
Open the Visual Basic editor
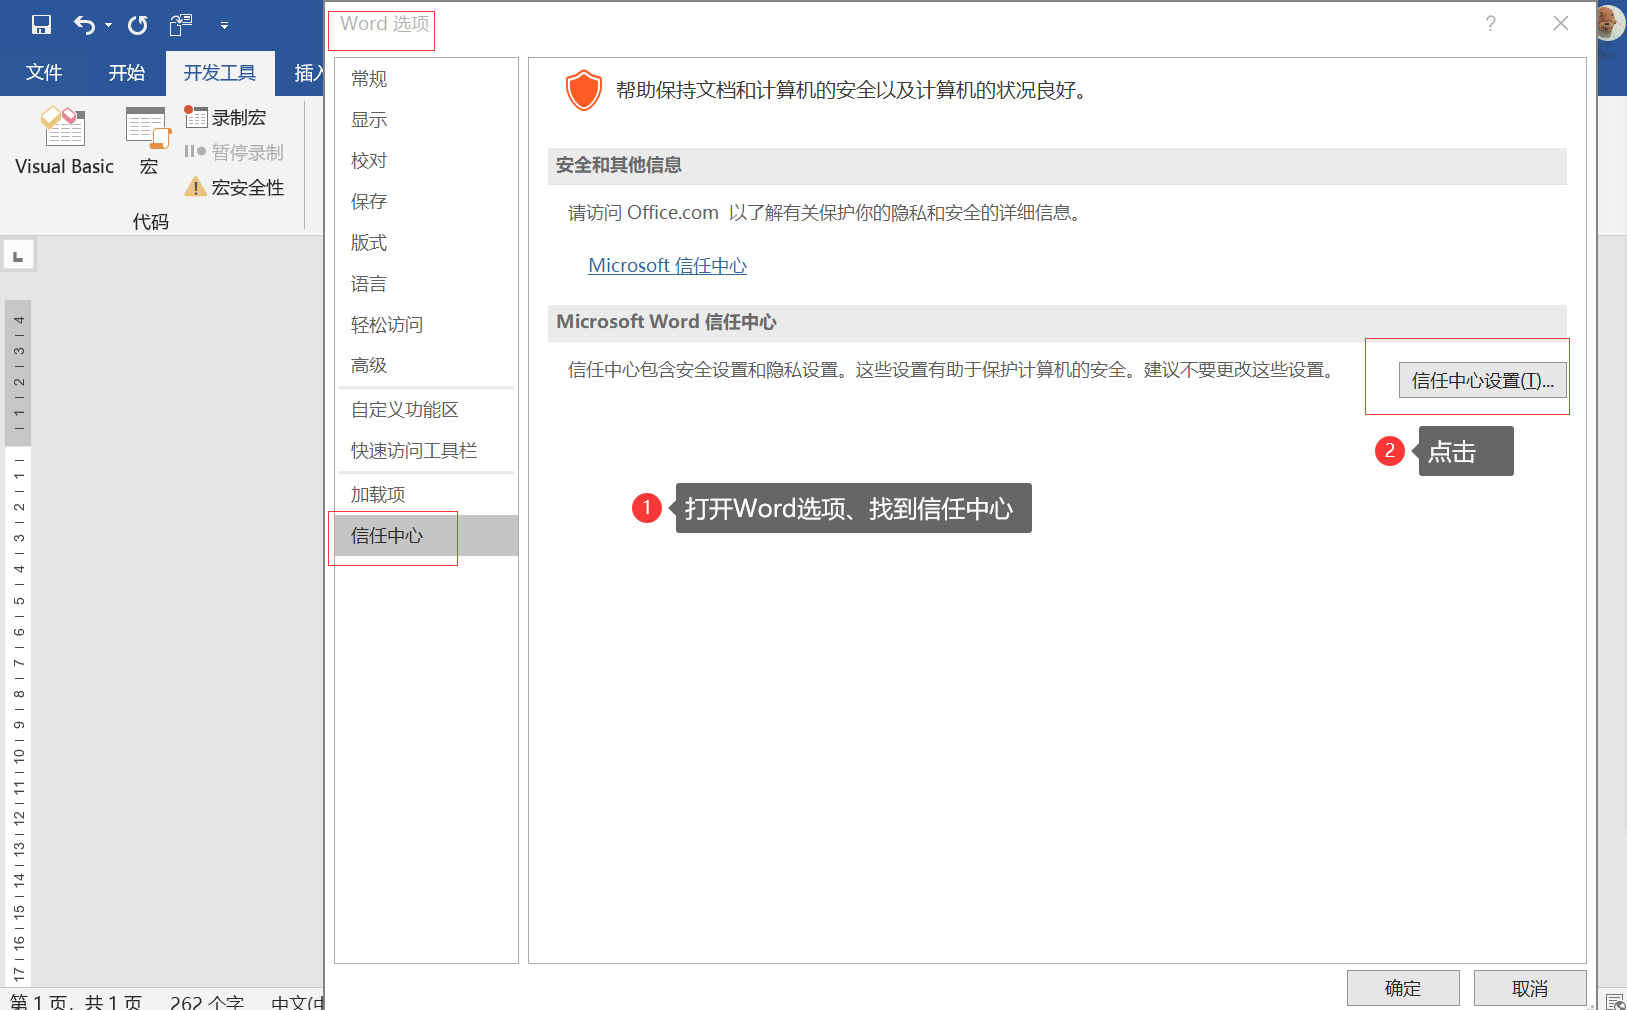click(x=65, y=142)
